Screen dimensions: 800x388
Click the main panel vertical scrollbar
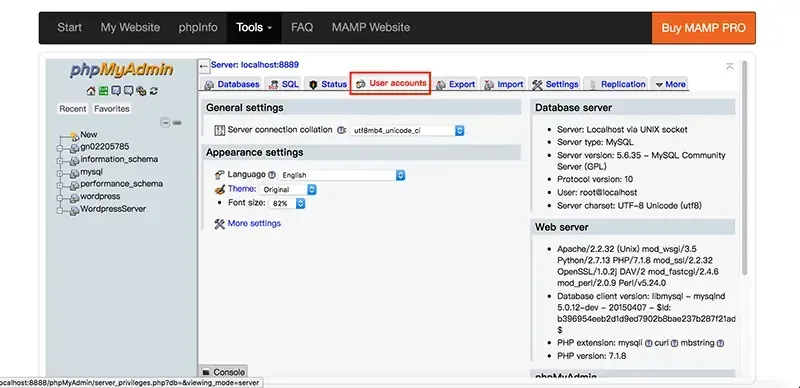(x=744, y=168)
